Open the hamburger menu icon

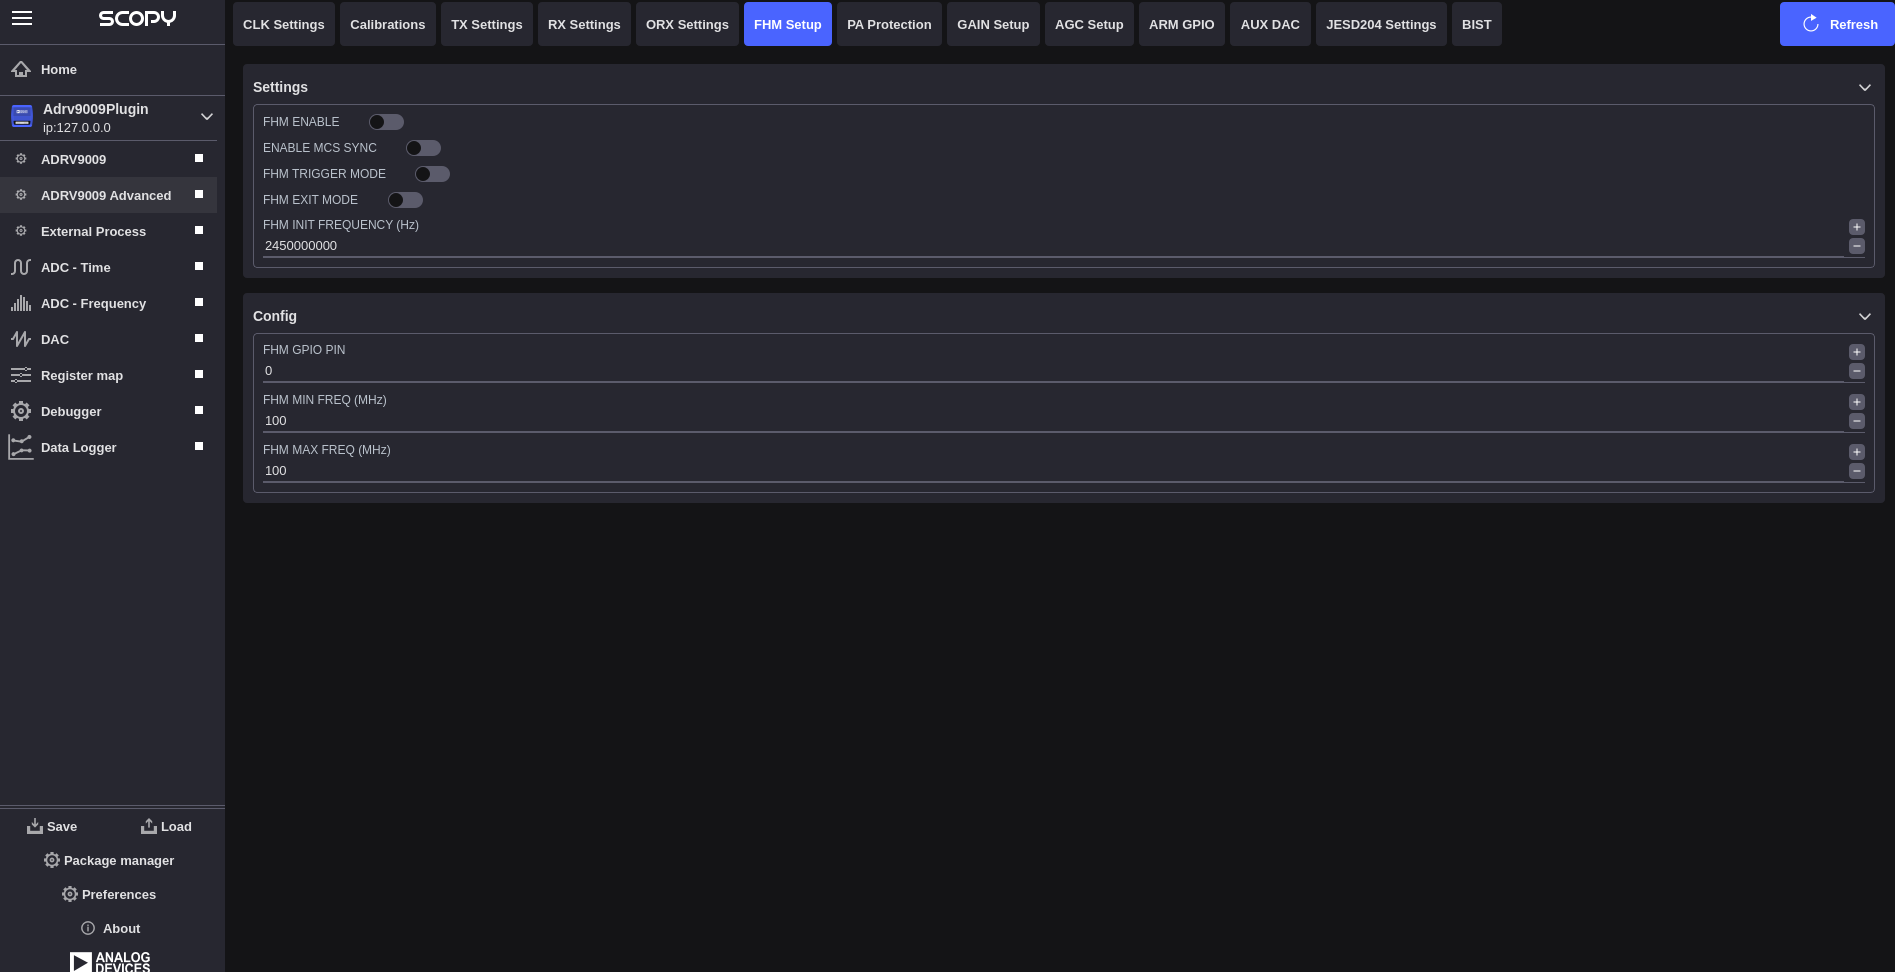pos(22,18)
